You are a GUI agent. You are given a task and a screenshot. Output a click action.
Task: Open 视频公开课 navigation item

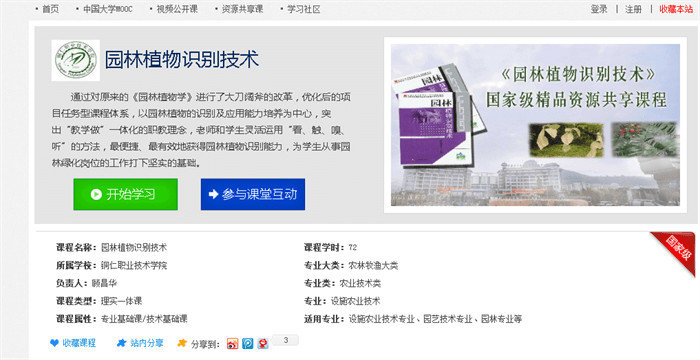(177, 9)
